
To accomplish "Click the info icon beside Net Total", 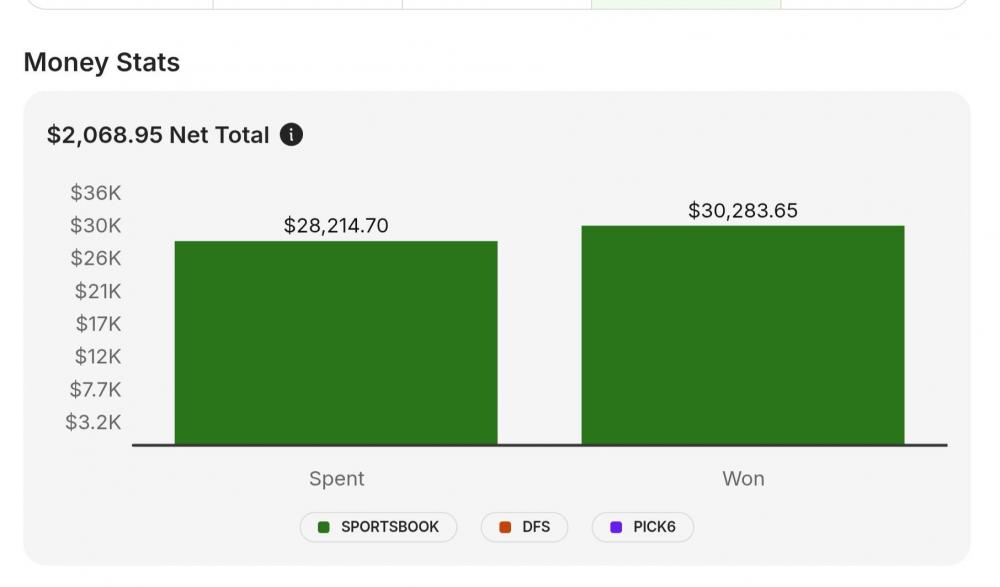I will (x=291, y=135).
